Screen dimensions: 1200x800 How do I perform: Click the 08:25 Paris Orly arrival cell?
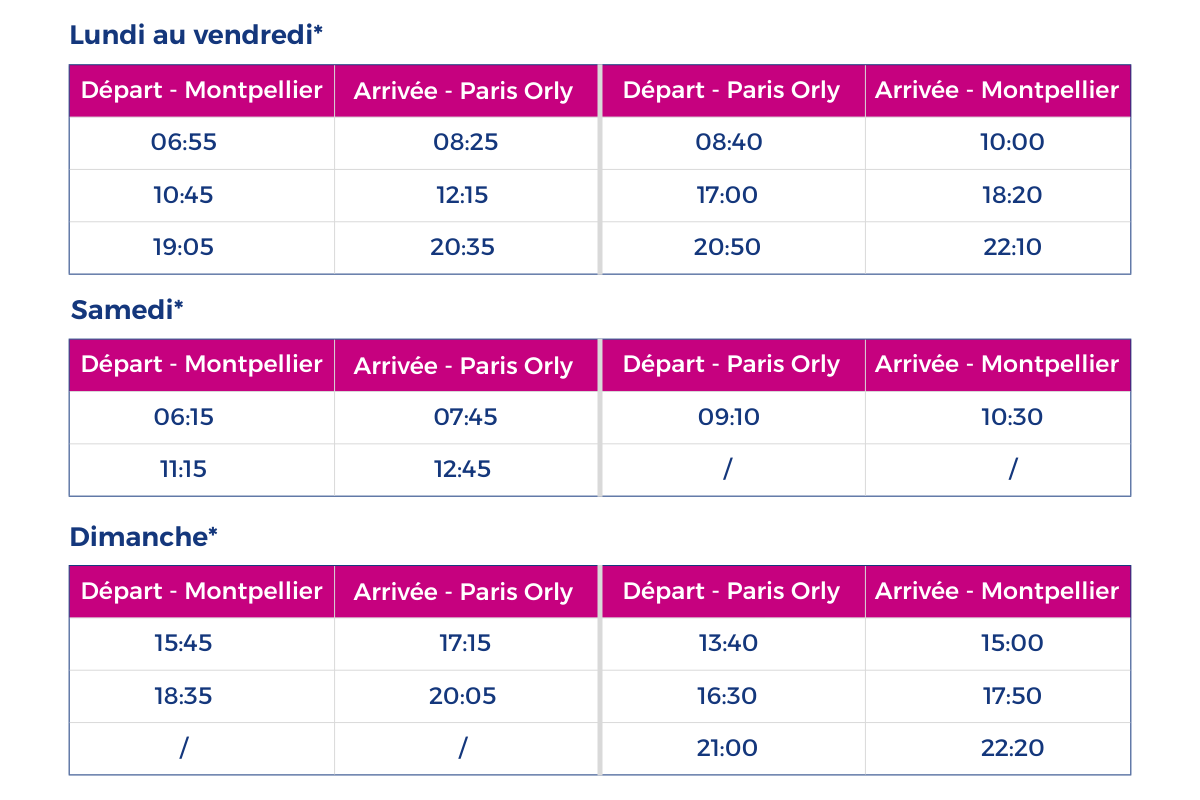pos(465,142)
